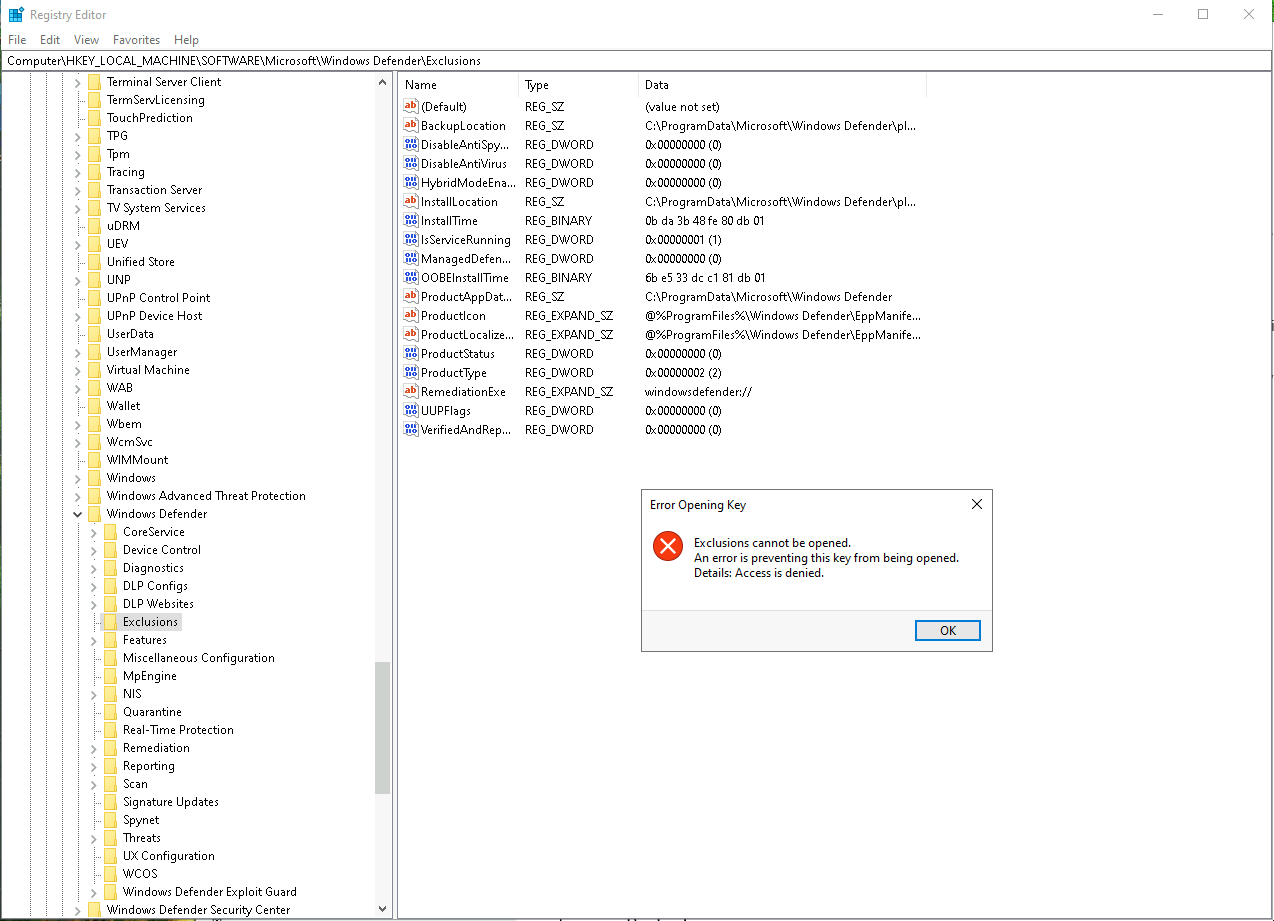
Task: Select the TV System Services key
Action: pyautogui.click(x=156, y=208)
